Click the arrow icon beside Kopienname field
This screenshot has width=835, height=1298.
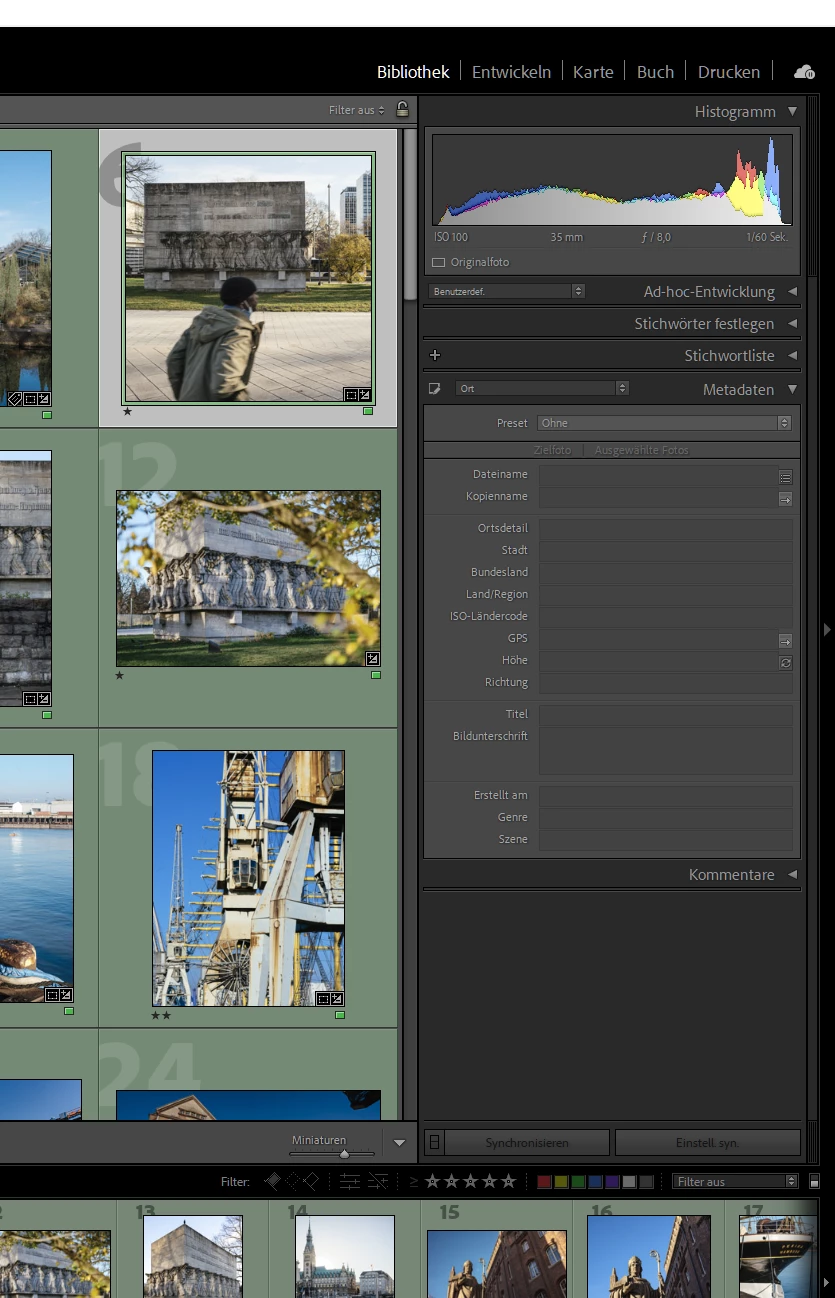tap(785, 498)
